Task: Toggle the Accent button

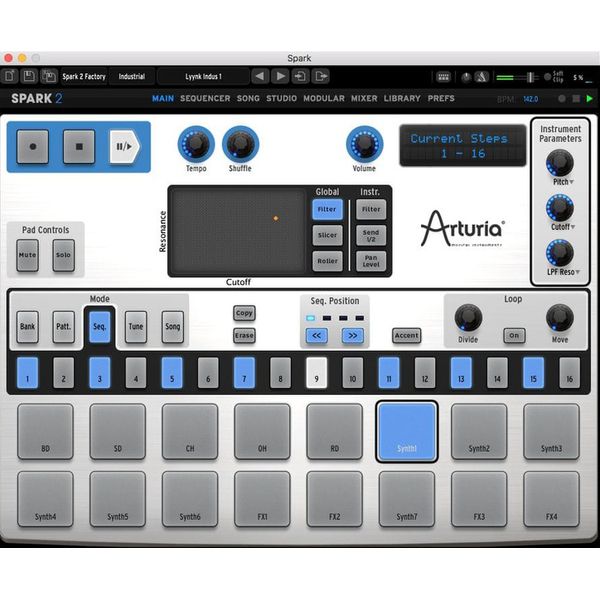Action: [407, 336]
